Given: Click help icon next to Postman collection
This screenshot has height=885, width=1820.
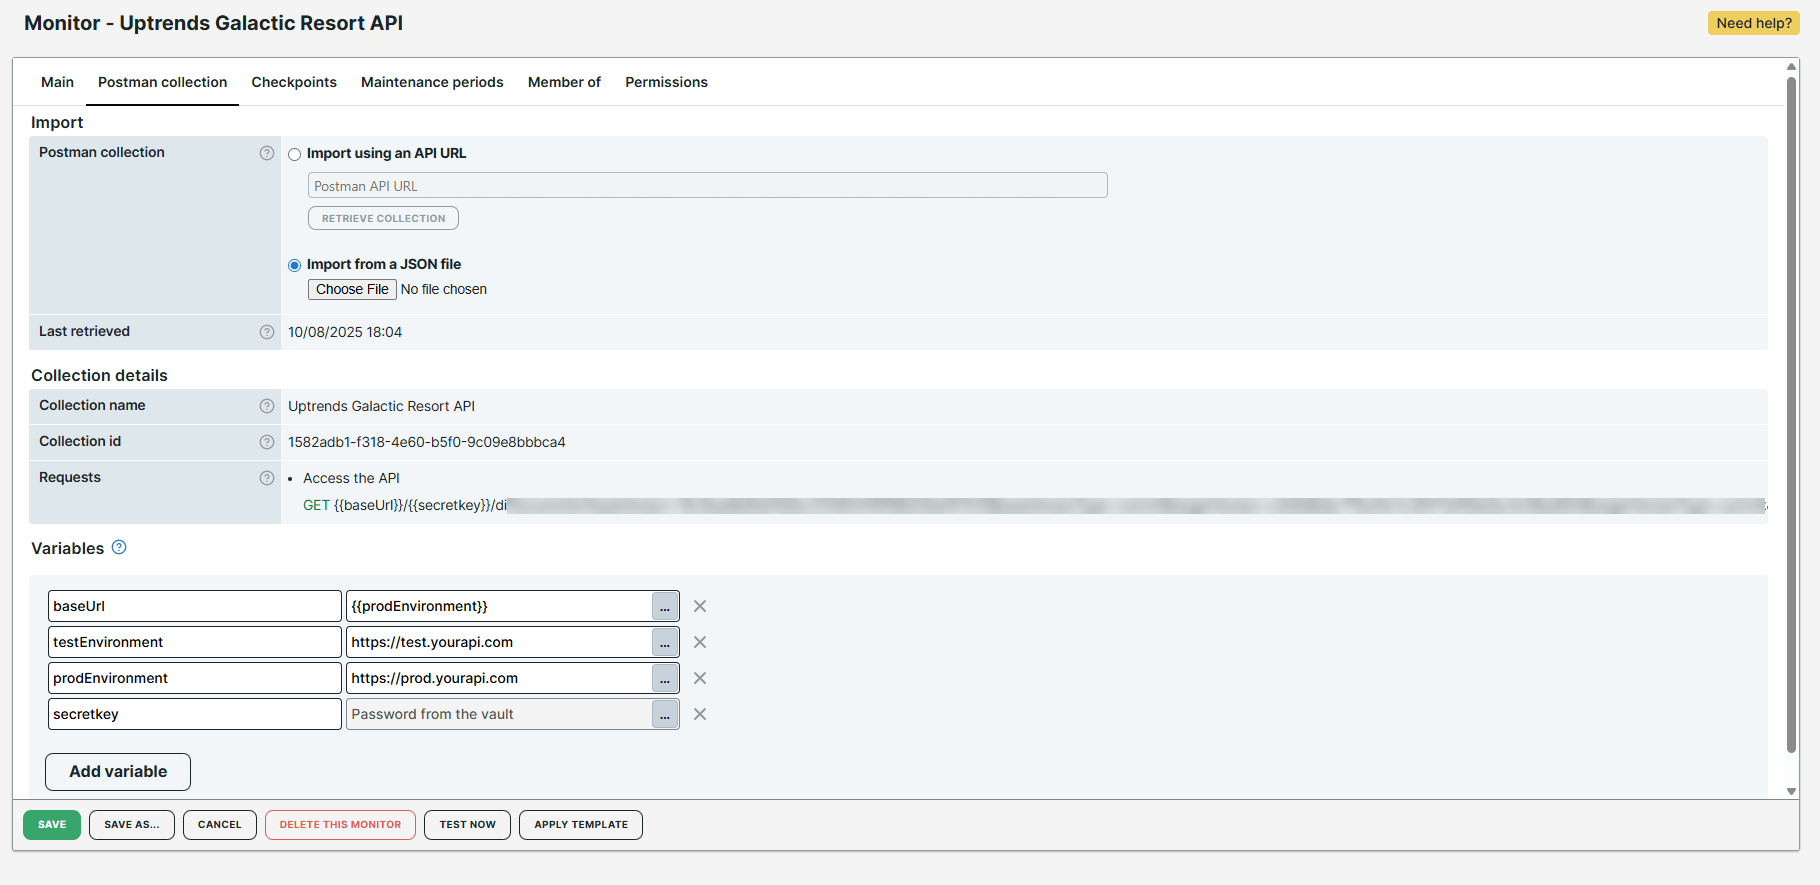Looking at the screenshot, I should (x=267, y=153).
